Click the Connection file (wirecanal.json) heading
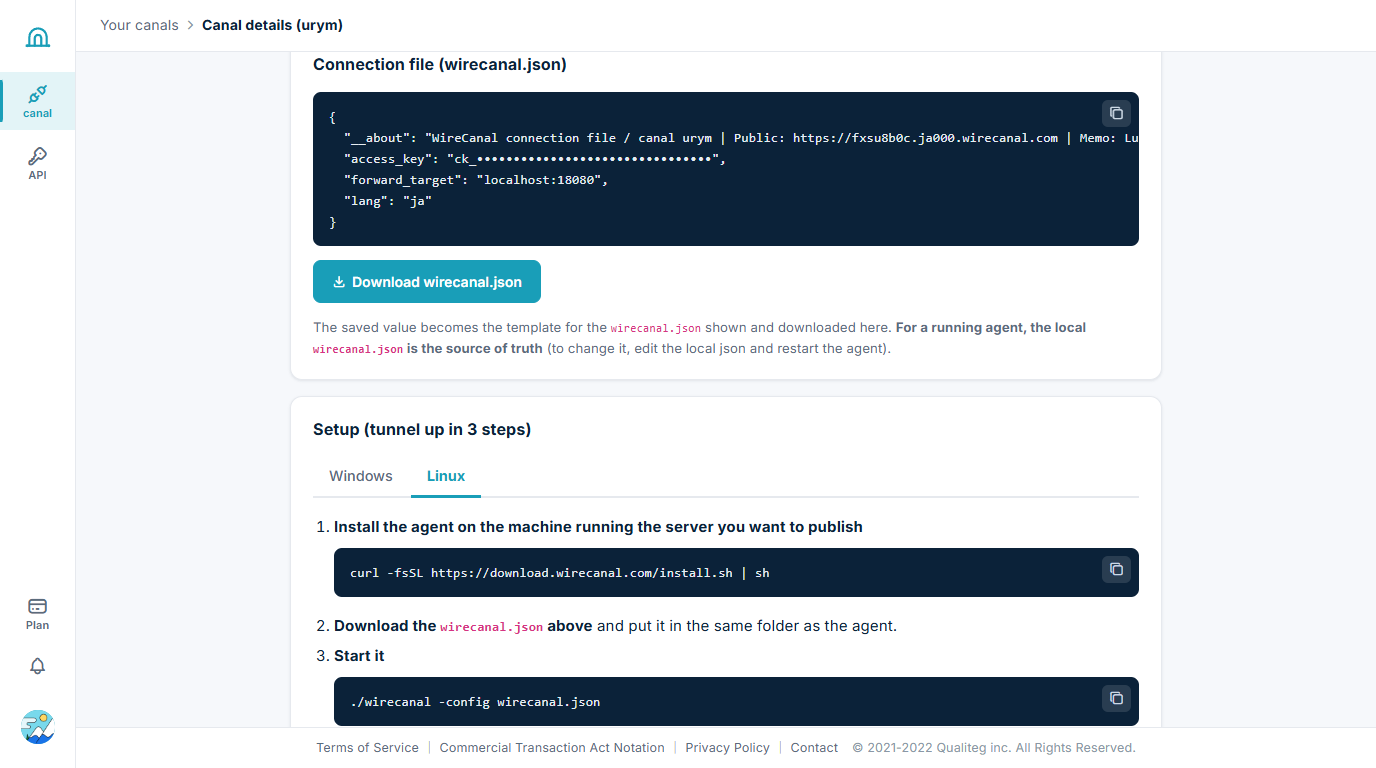1376x768 pixels. [x=440, y=64]
